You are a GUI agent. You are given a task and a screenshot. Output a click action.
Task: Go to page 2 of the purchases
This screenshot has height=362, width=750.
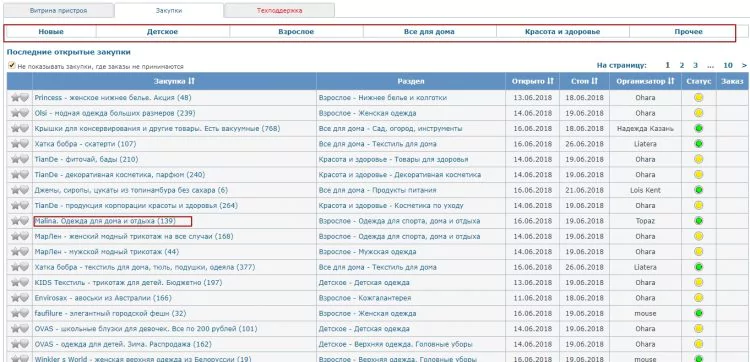tap(682, 66)
